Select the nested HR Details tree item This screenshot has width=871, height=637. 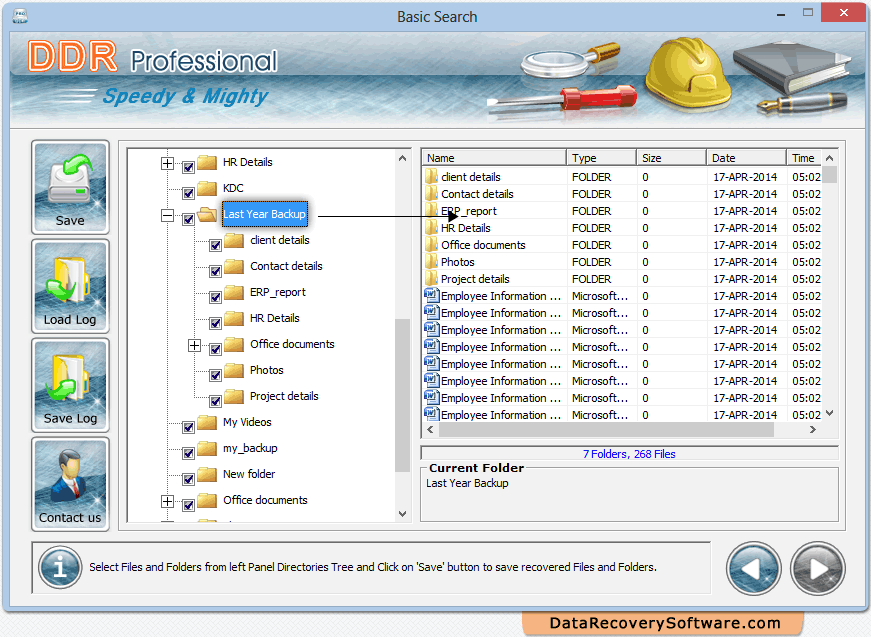tap(274, 318)
